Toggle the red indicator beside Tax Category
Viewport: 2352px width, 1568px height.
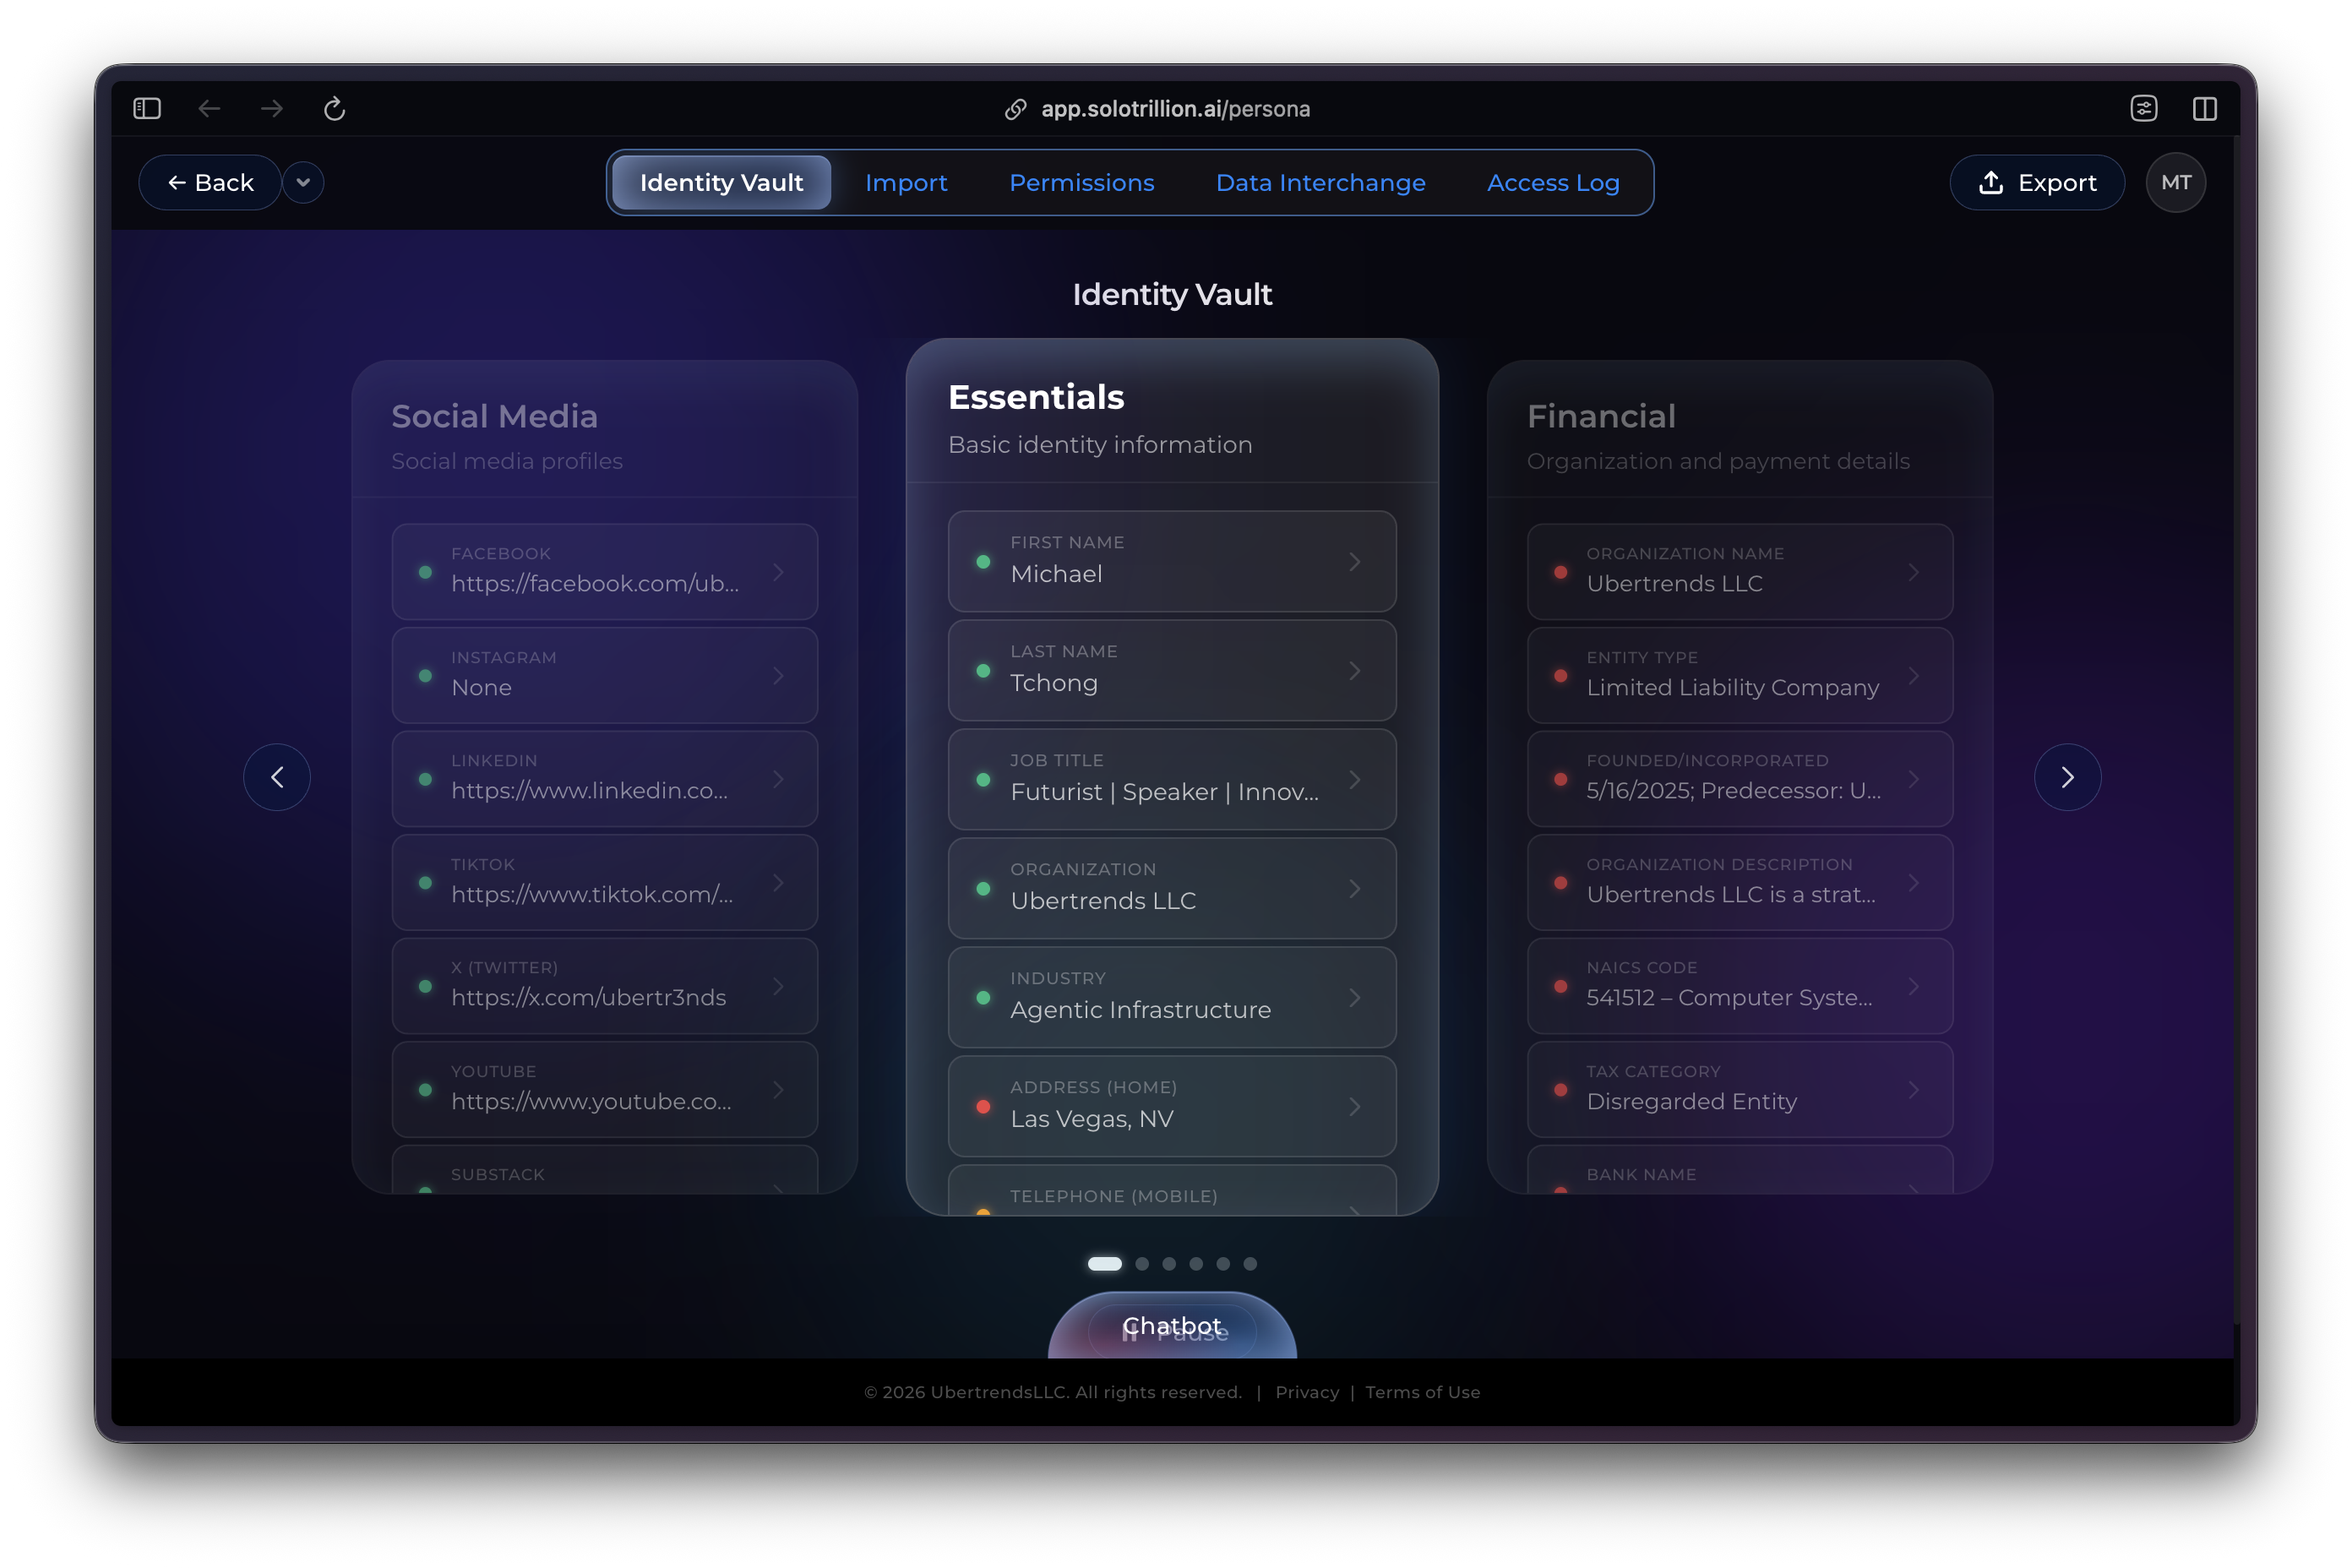coord(1561,1089)
